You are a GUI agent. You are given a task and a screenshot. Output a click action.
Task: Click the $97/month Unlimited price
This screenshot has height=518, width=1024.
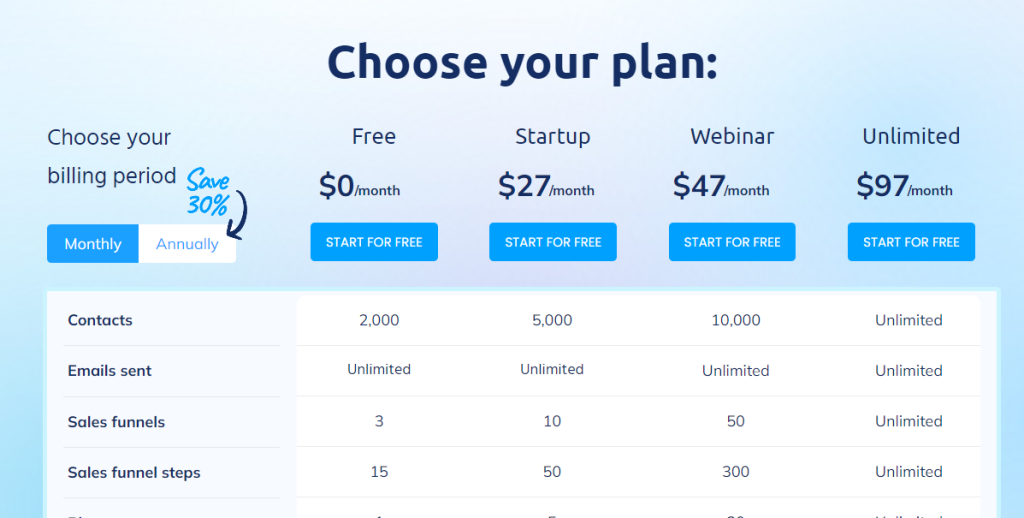904,186
